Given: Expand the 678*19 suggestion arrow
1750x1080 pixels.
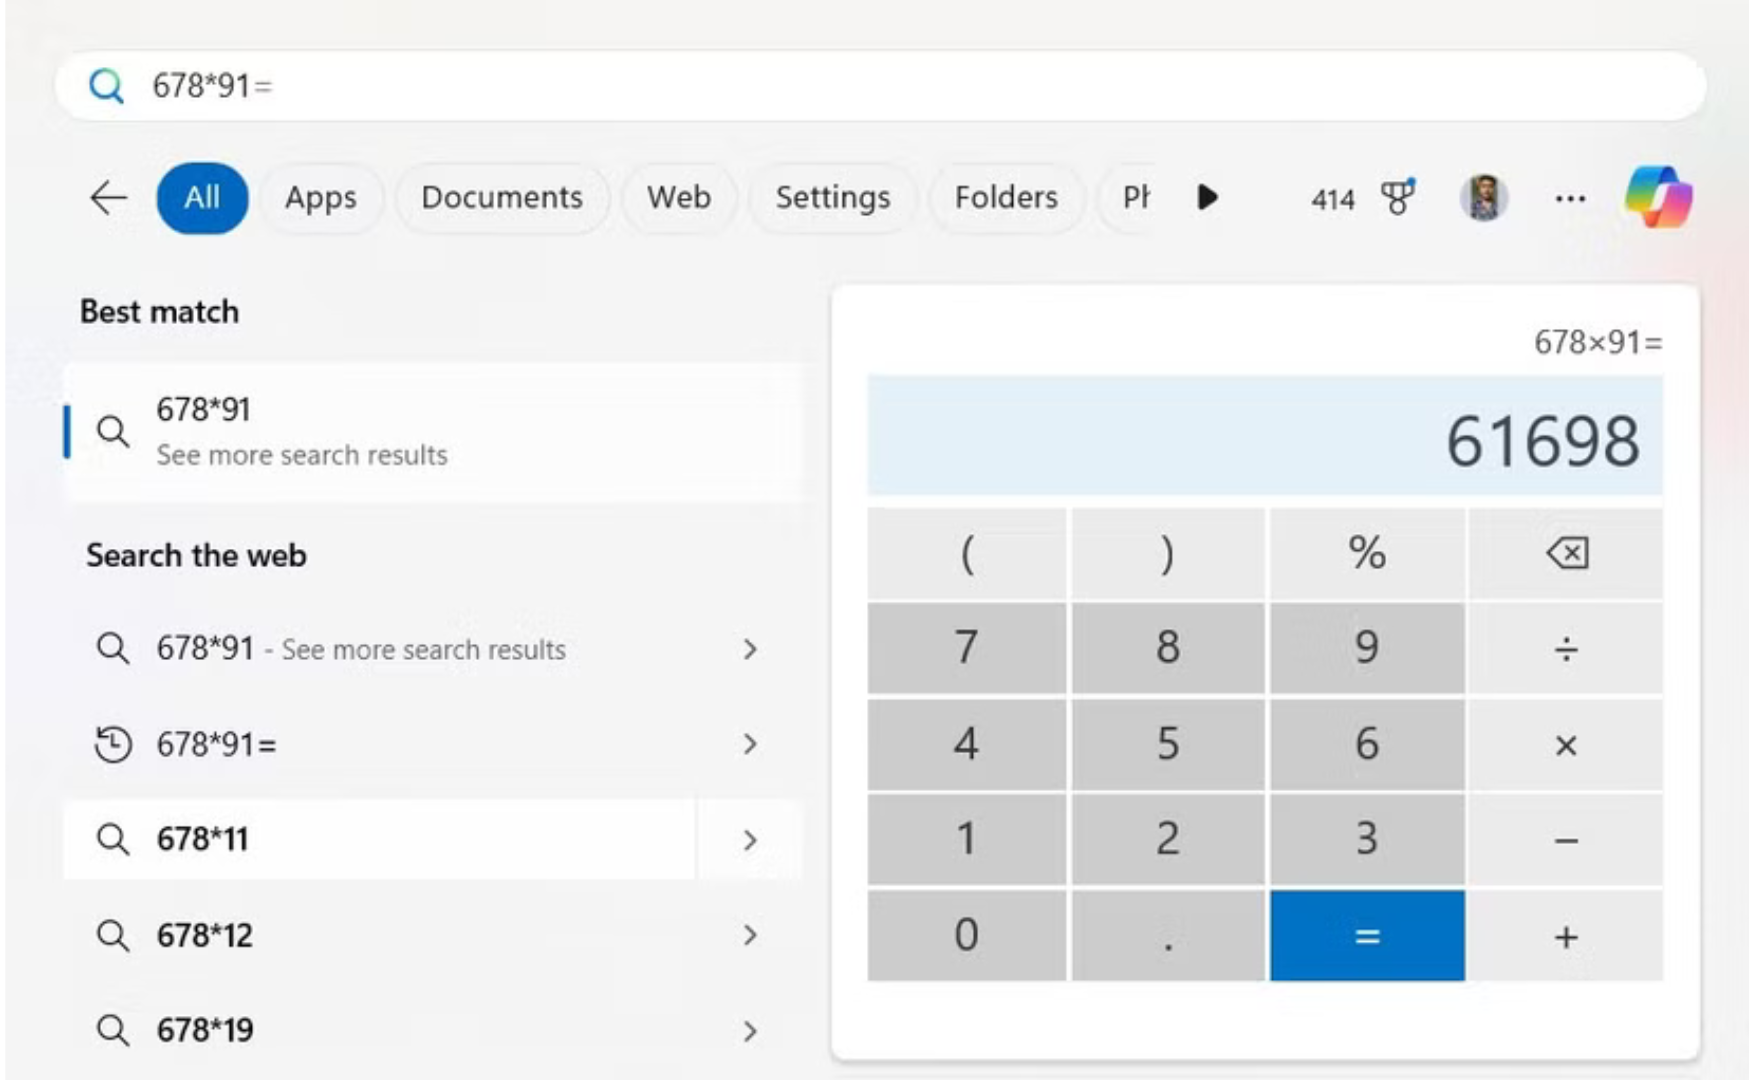Looking at the screenshot, I should click(750, 1031).
